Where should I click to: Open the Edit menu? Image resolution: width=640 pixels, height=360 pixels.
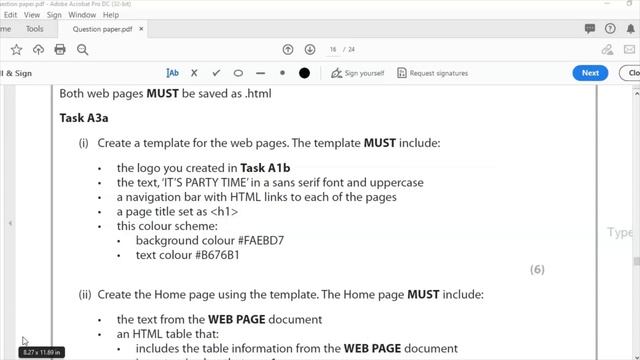tap(11, 15)
